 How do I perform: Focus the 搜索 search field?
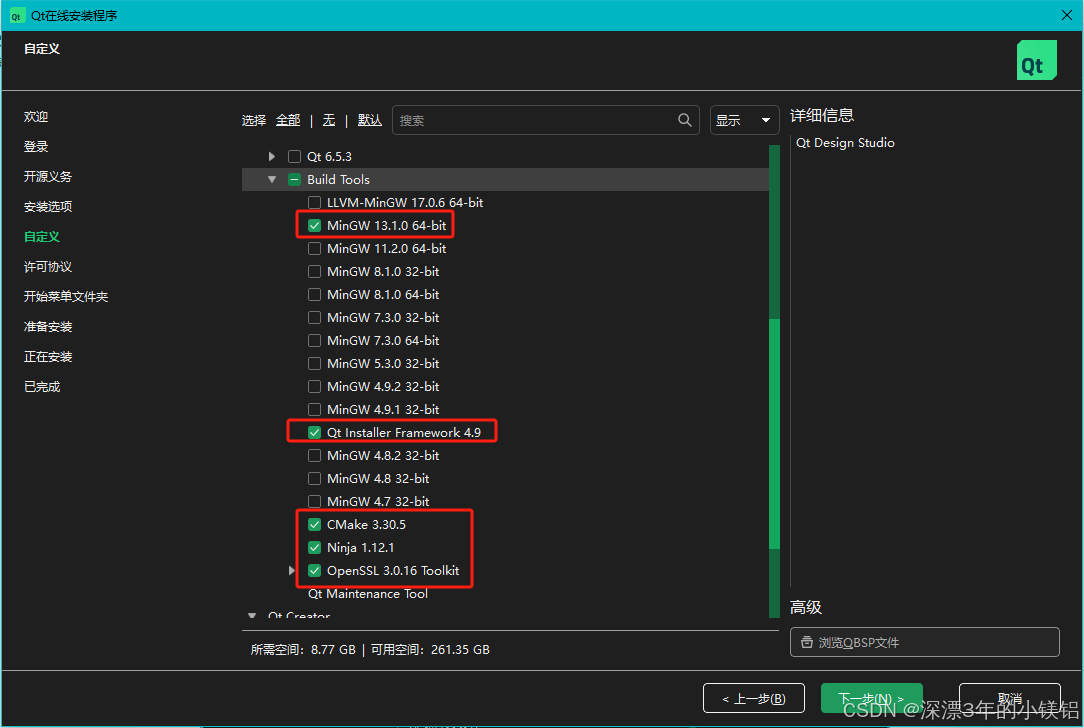point(545,120)
